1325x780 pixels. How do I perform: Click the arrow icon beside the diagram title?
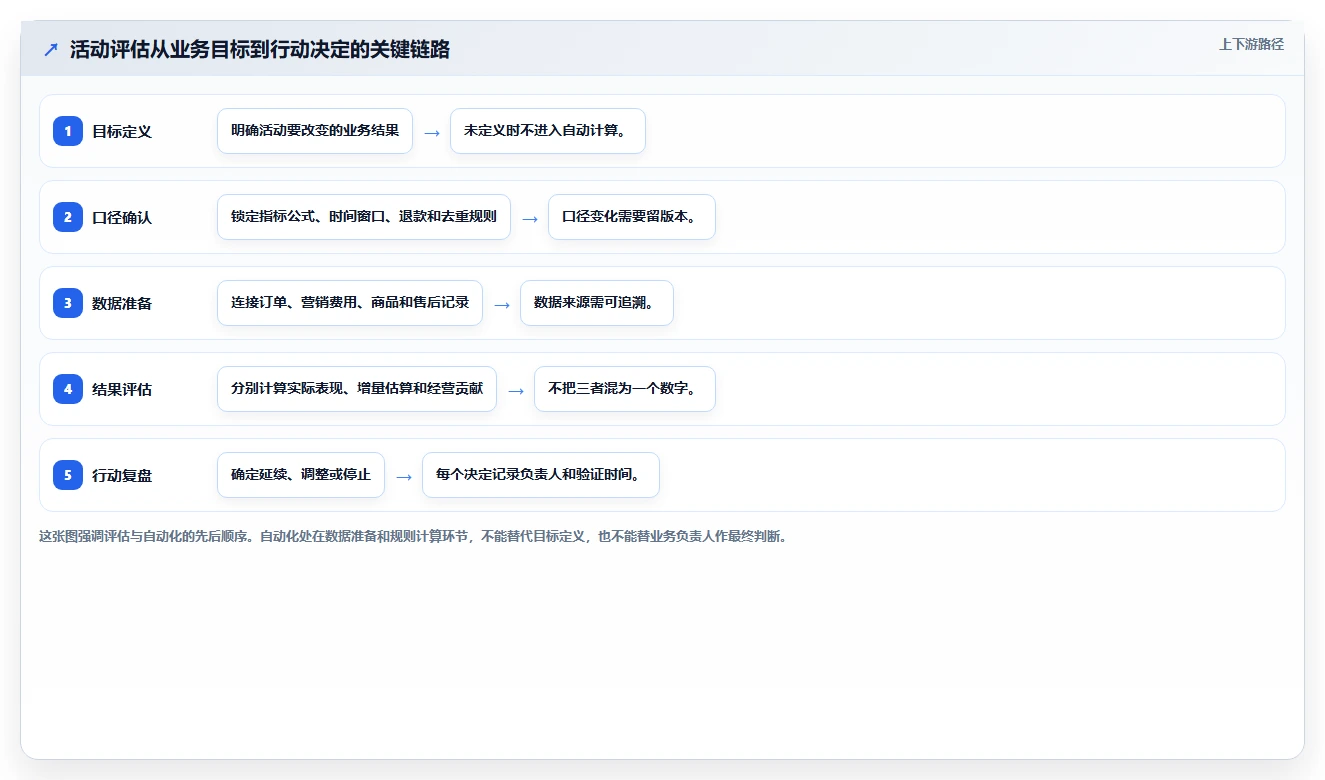click(x=51, y=50)
